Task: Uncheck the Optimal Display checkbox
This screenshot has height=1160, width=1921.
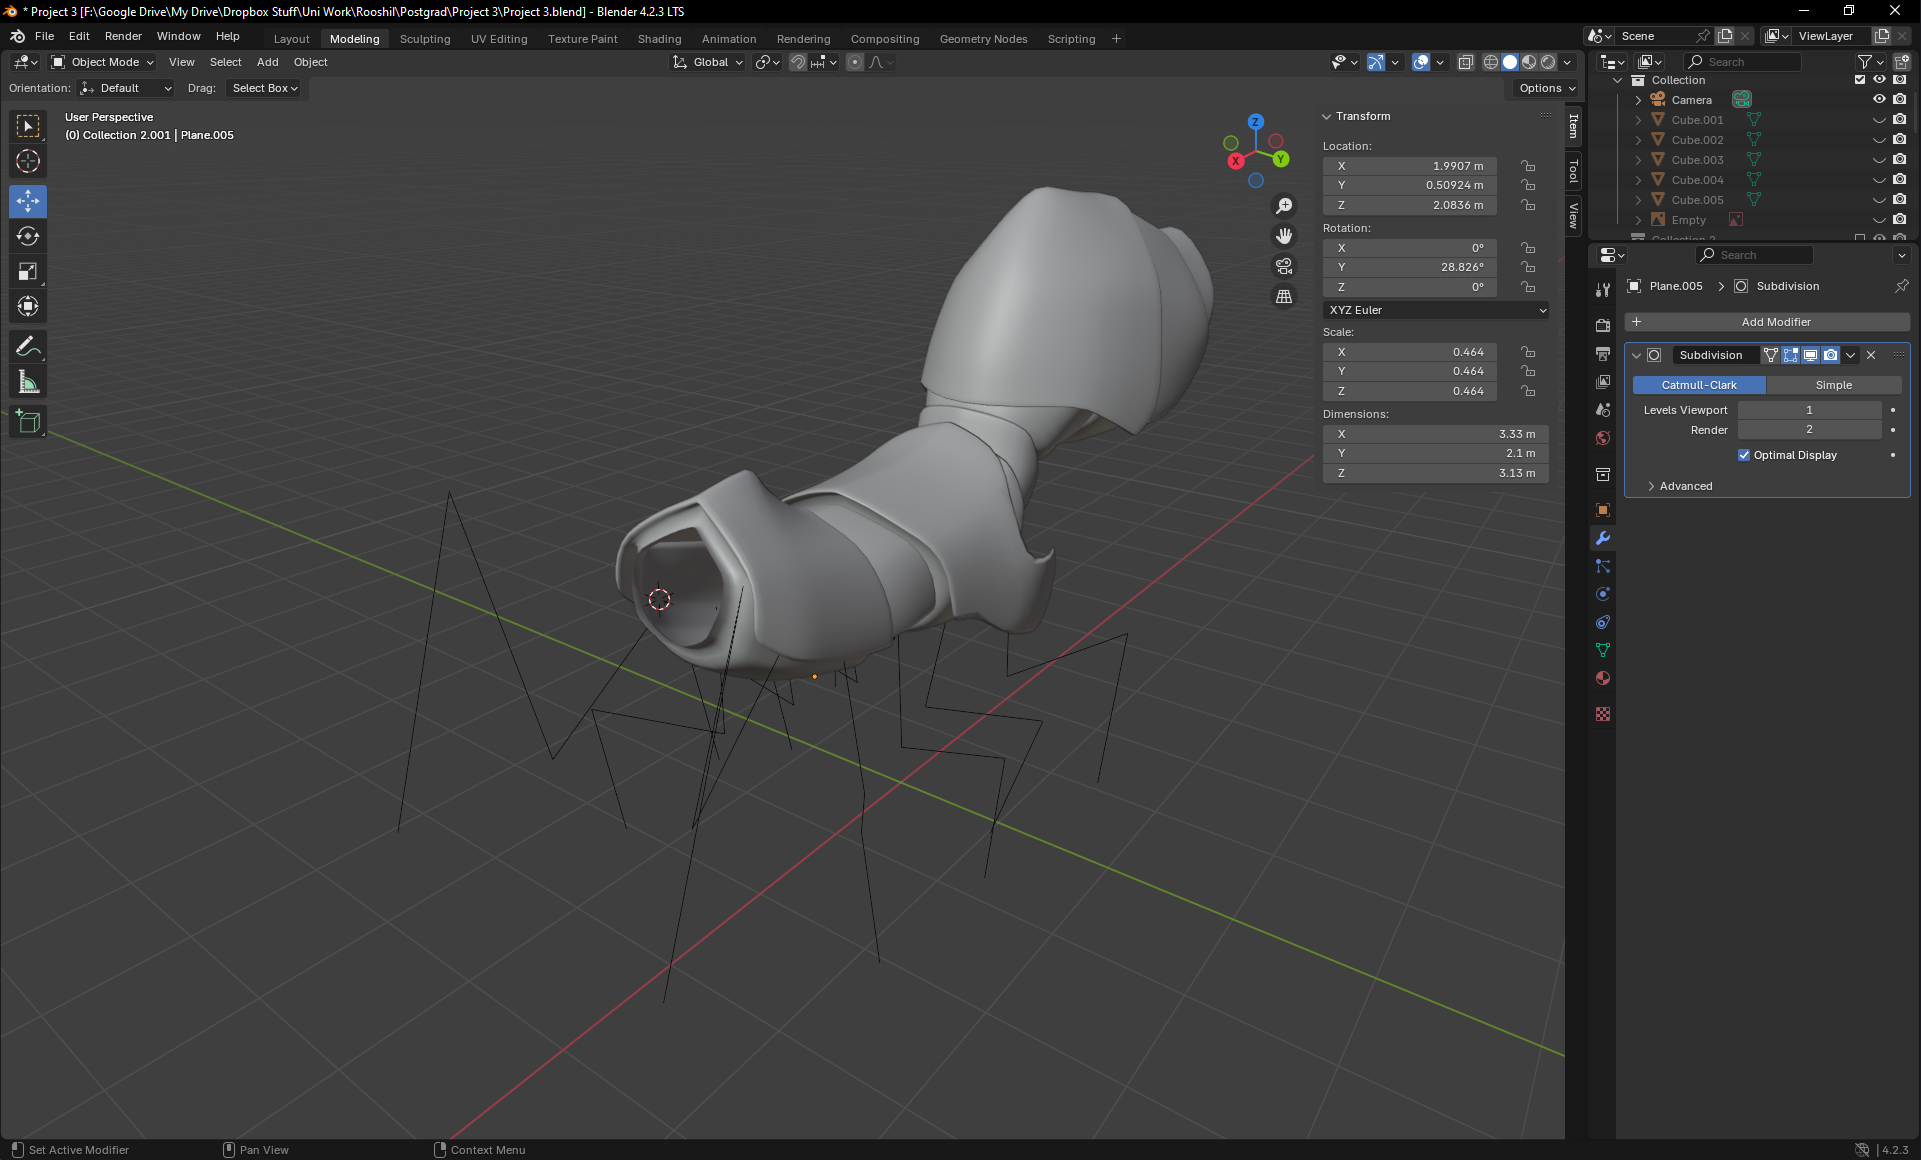Action: pyautogui.click(x=1744, y=455)
